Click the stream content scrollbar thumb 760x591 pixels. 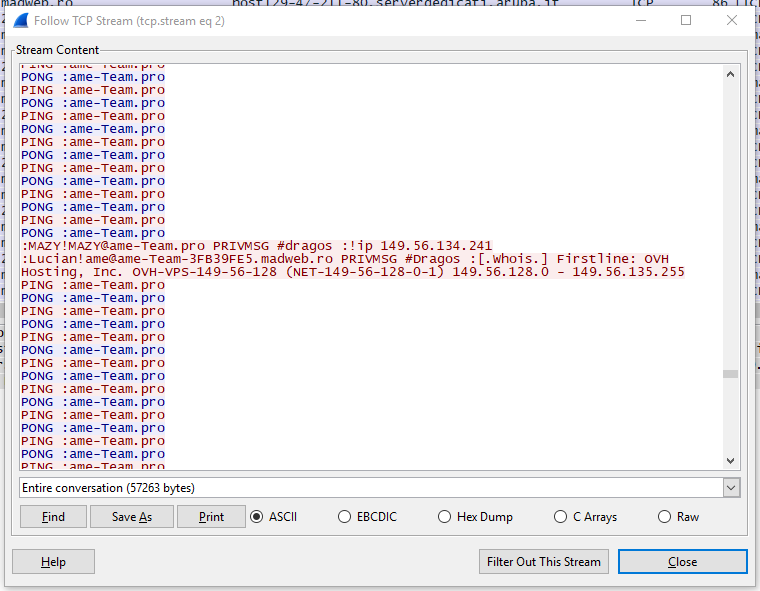pos(730,374)
